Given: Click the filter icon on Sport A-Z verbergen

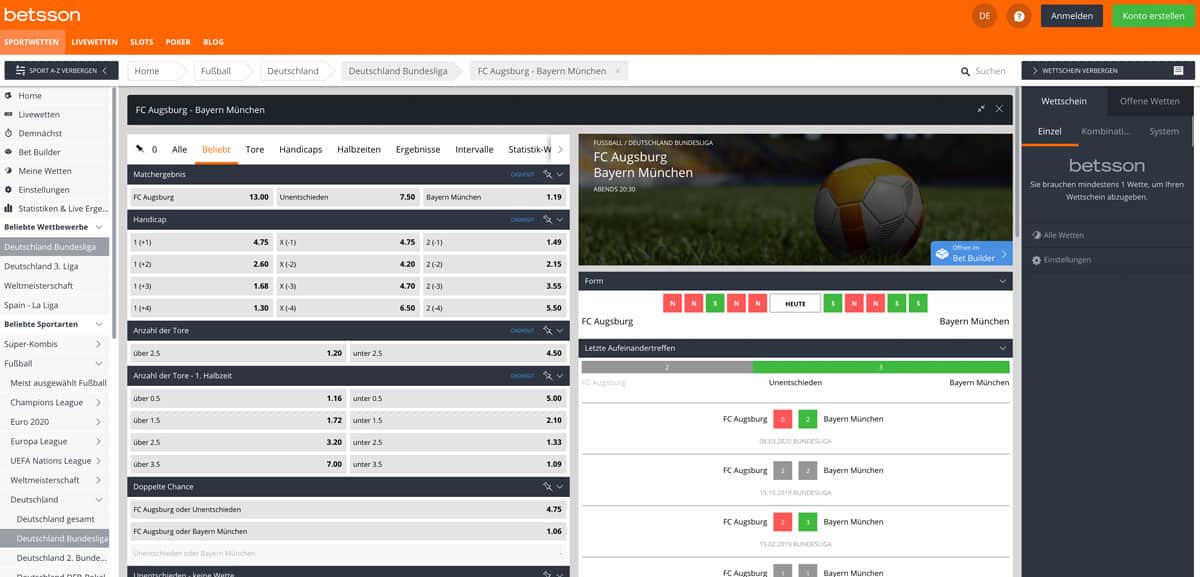Looking at the screenshot, I should coord(21,71).
